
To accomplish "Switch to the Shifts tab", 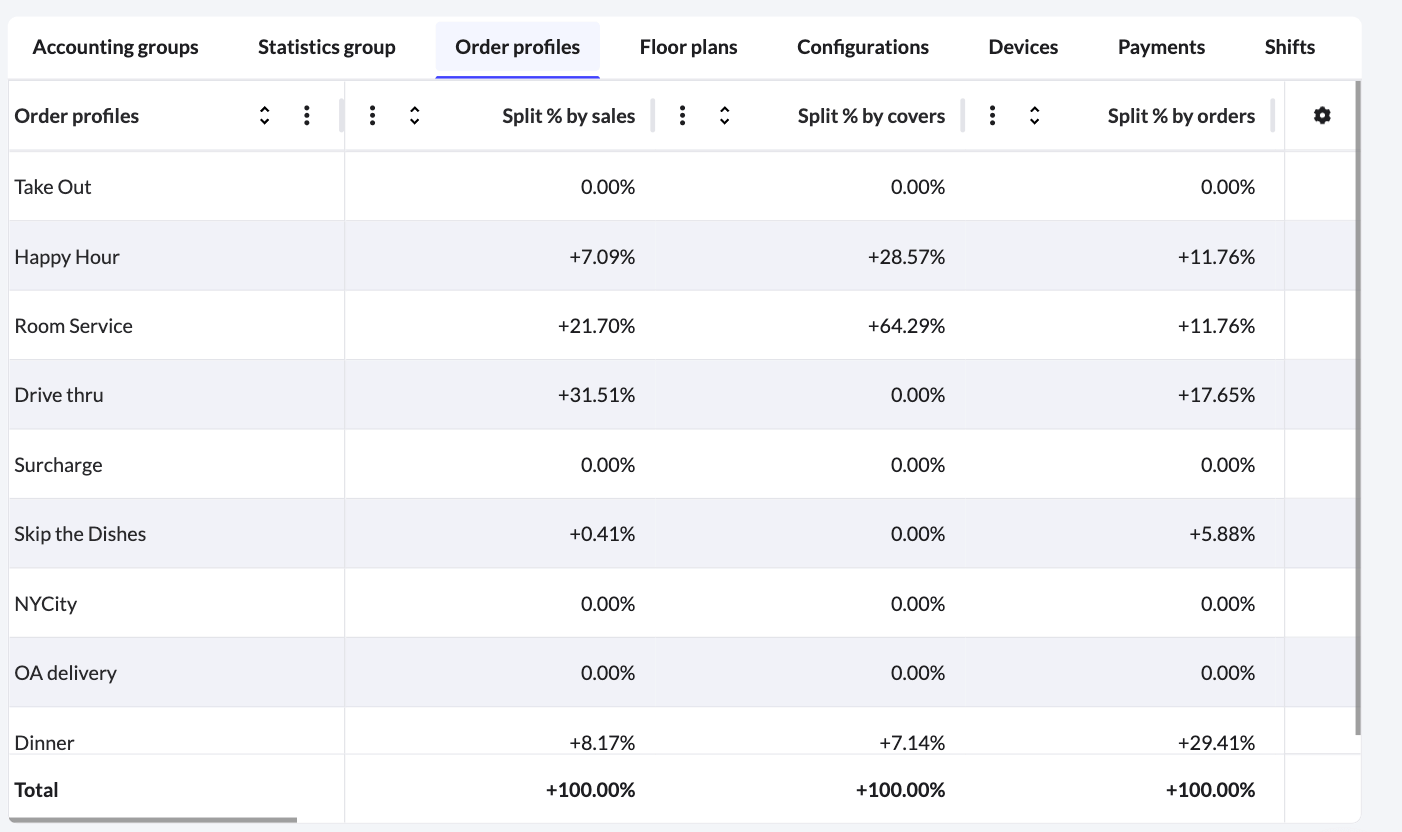I will coord(1289,46).
